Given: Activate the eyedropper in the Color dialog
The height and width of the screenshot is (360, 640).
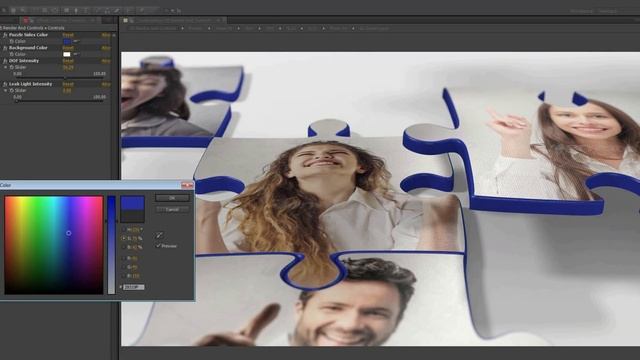Looking at the screenshot, I should (x=159, y=235).
